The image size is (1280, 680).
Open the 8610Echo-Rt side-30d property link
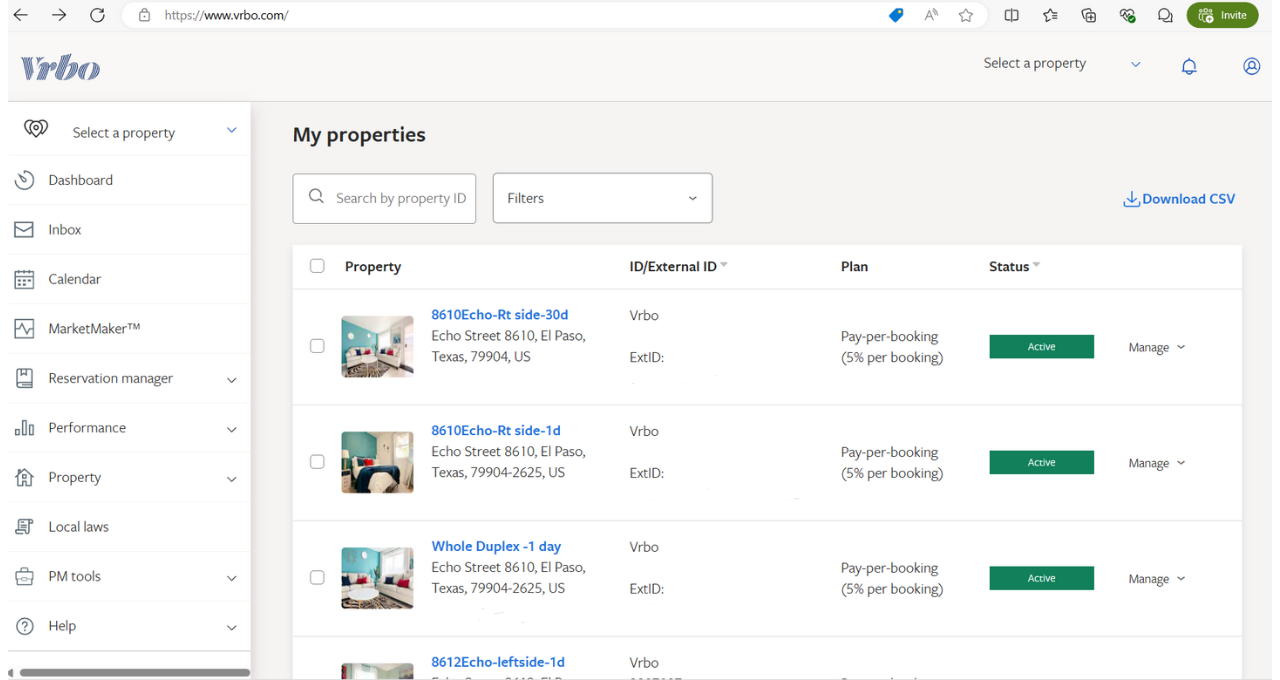pyautogui.click(x=500, y=314)
